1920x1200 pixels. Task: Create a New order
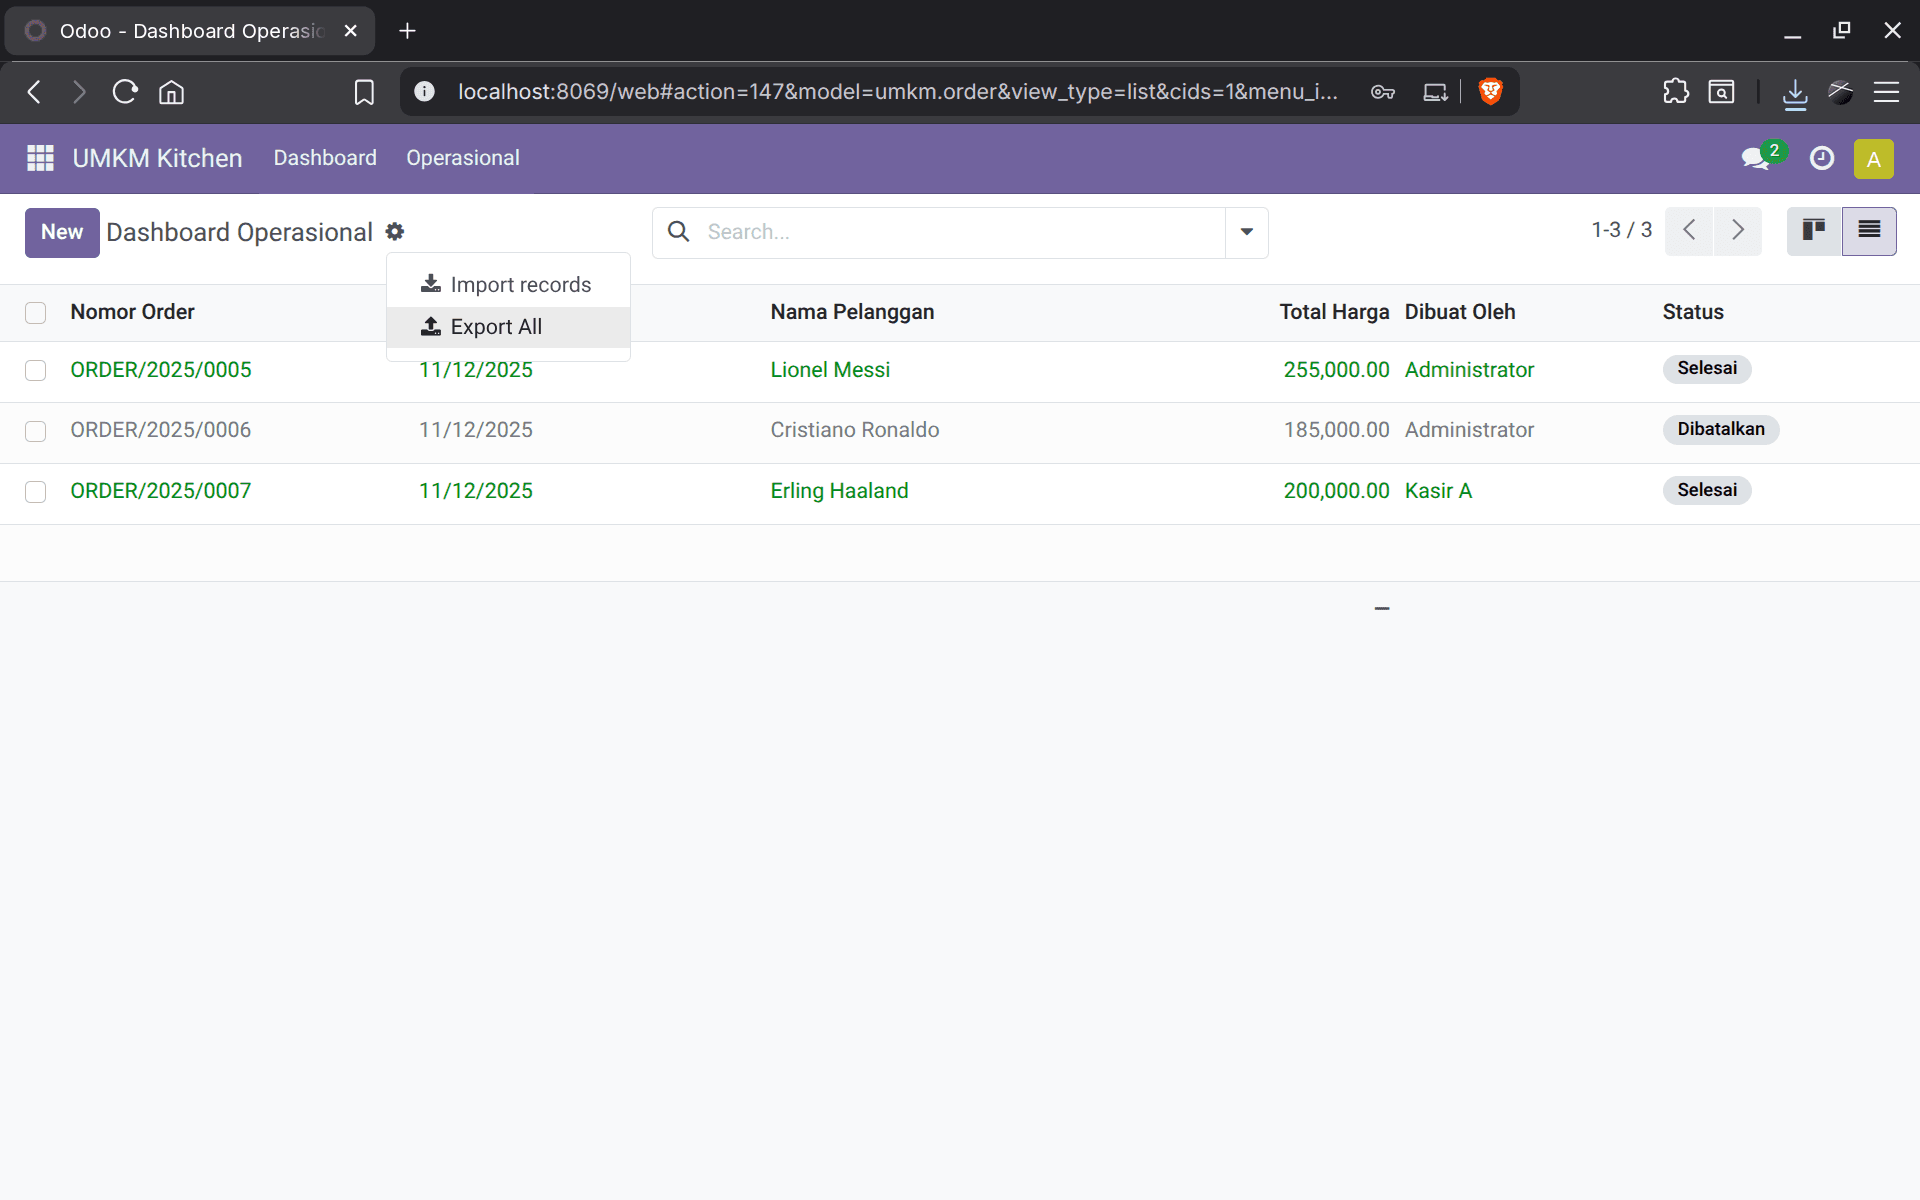pos(62,232)
